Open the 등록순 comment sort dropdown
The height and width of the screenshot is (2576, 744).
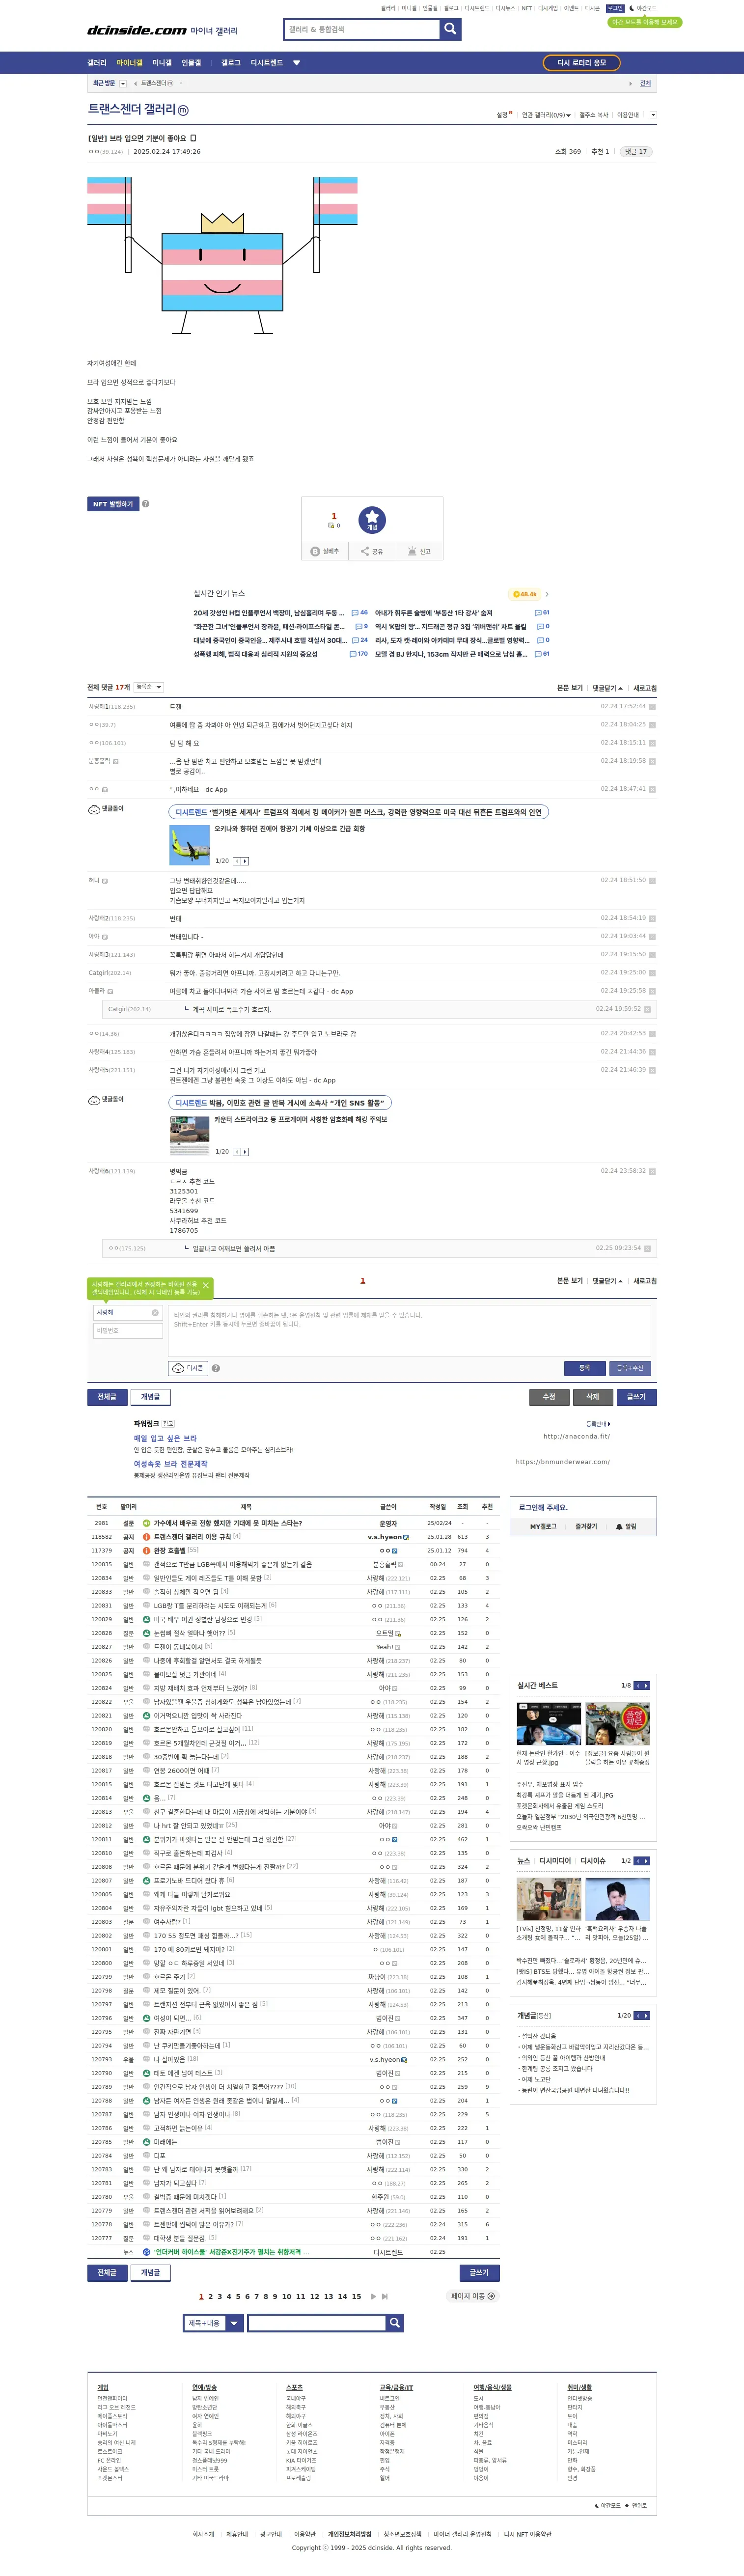[148, 687]
